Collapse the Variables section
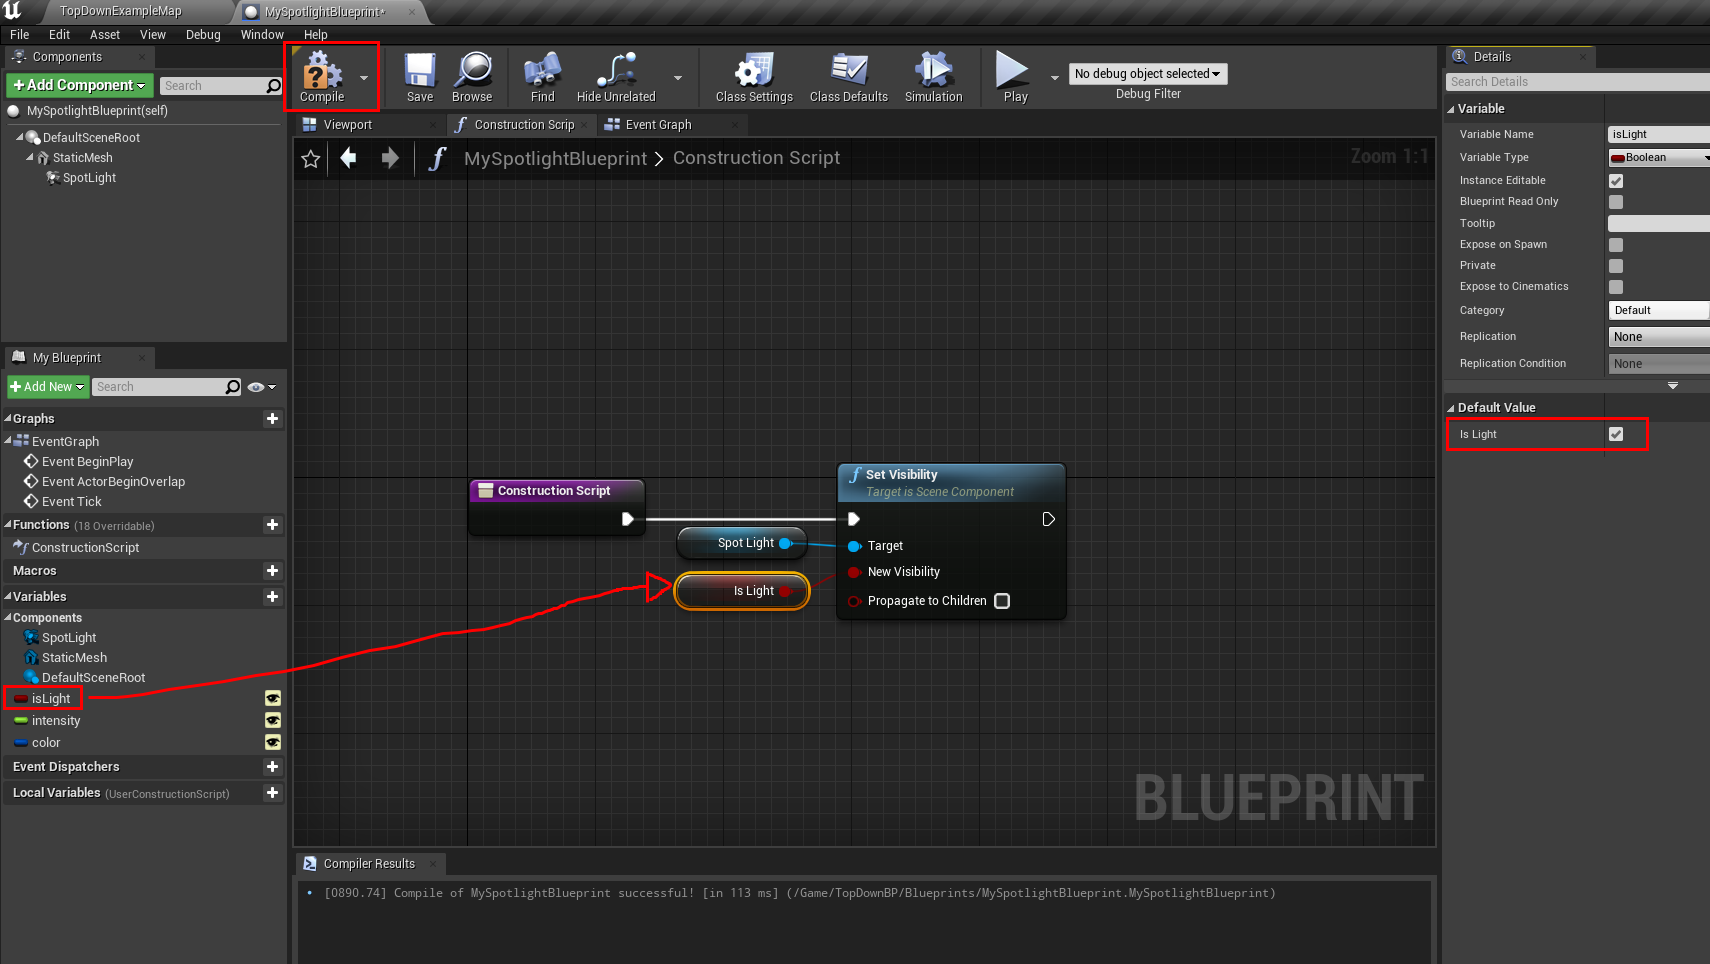Viewport: 1710px width, 964px height. [8, 597]
